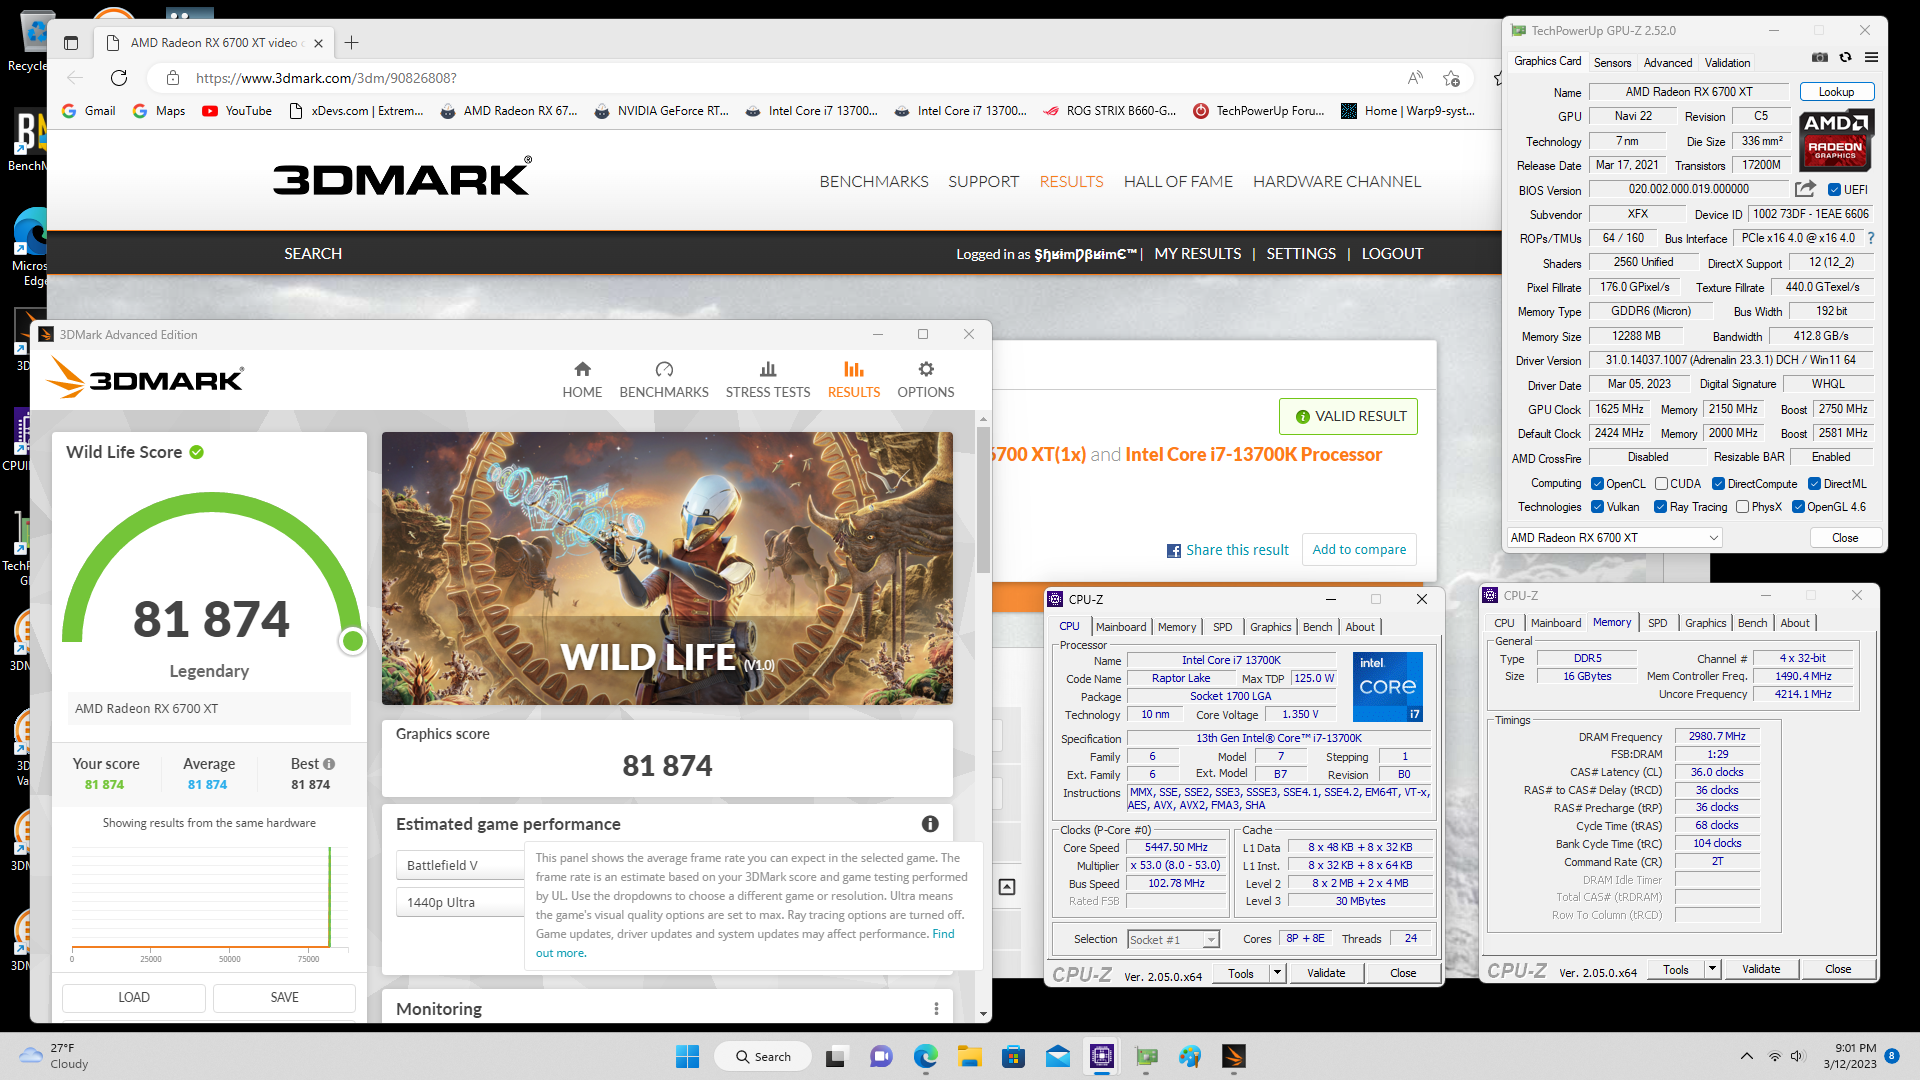Expand the Tools arrow in the CPU-Z CPU window
Image resolution: width=1920 pixels, height=1080 pixels.
point(1277,972)
